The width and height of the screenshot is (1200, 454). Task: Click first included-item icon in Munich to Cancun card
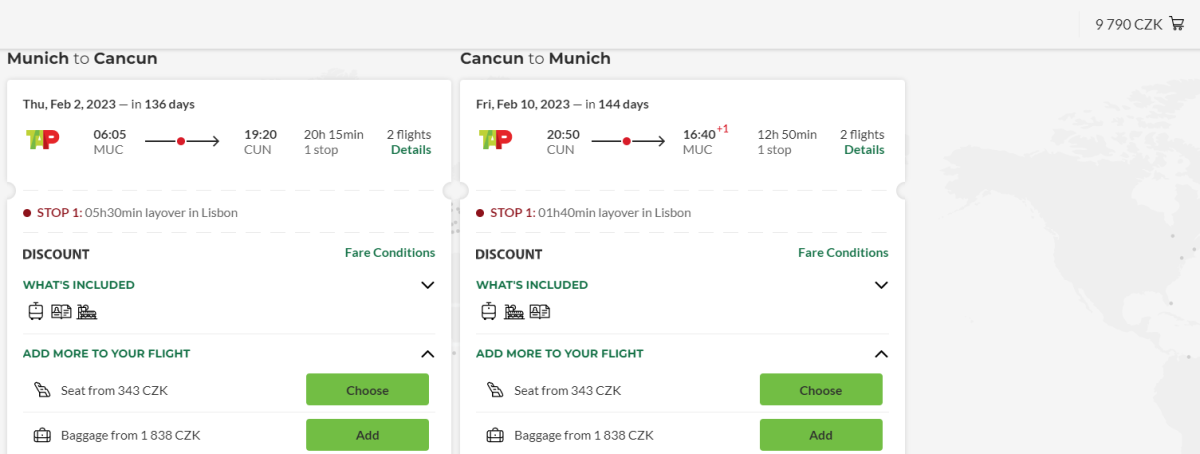36,311
